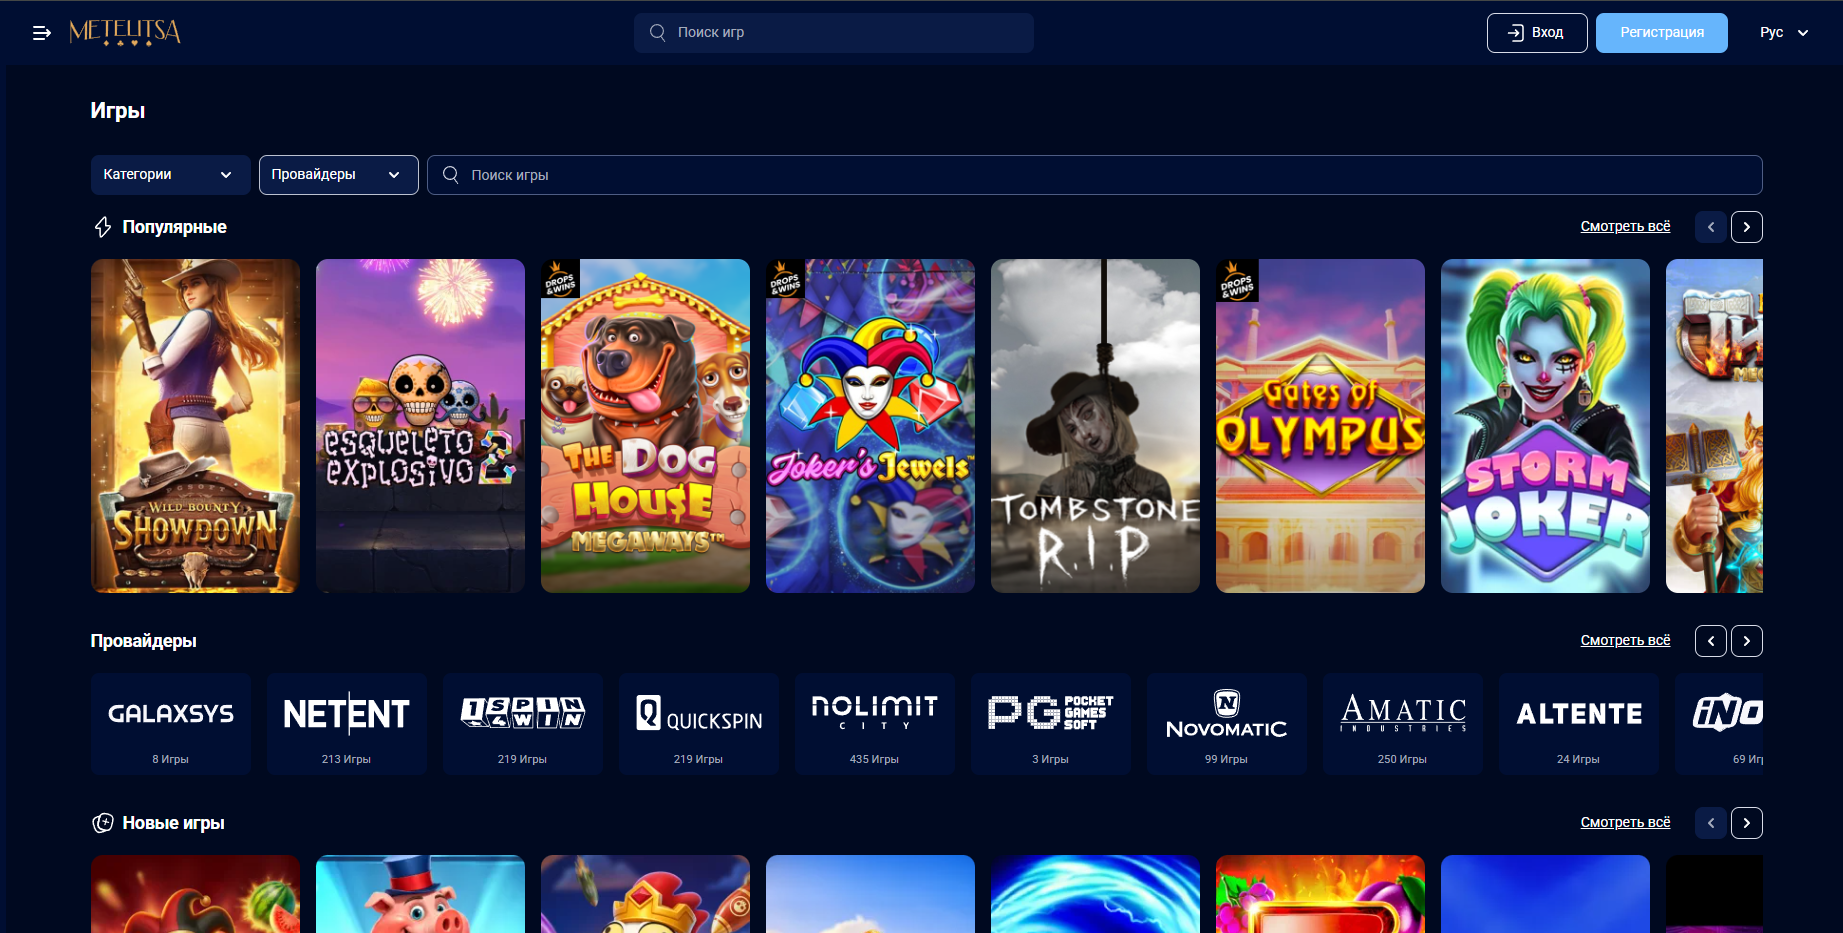1843x933 pixels.
Task: Open the new game with jester and watermelon
Action: 195,894
